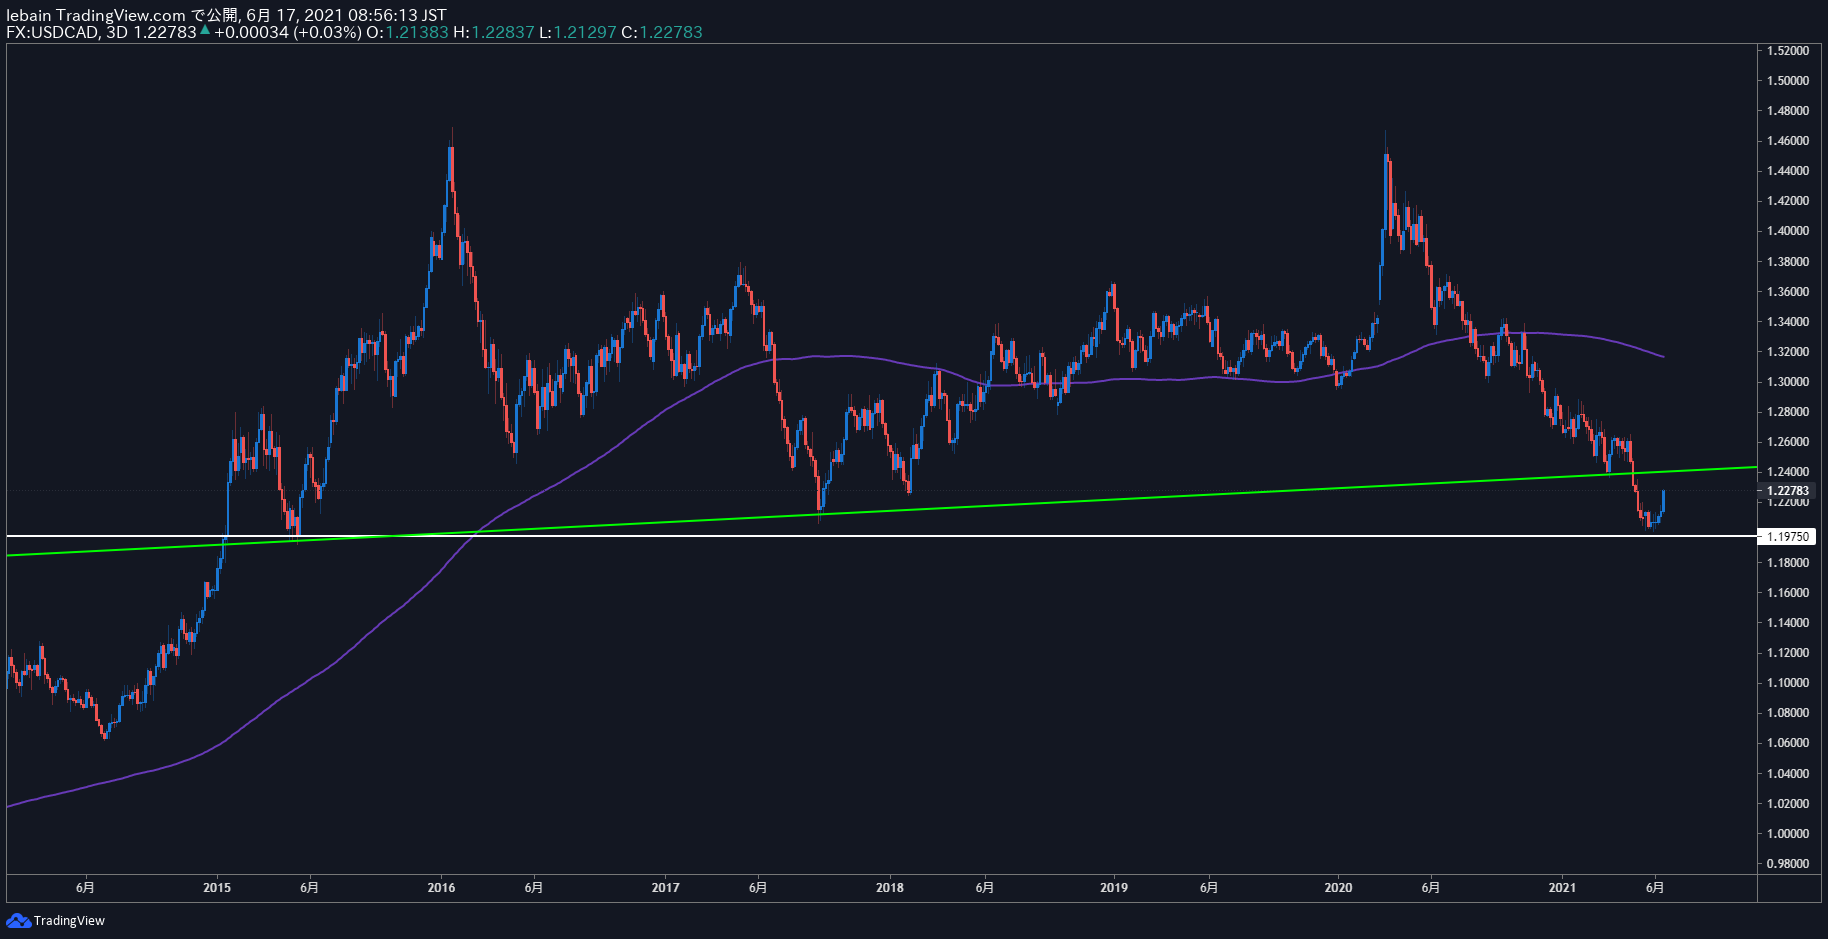Click the 1.46000 price scale label
Image resolution: width=1828 pixels, height=939 pixels.
tap(1788, 141)
